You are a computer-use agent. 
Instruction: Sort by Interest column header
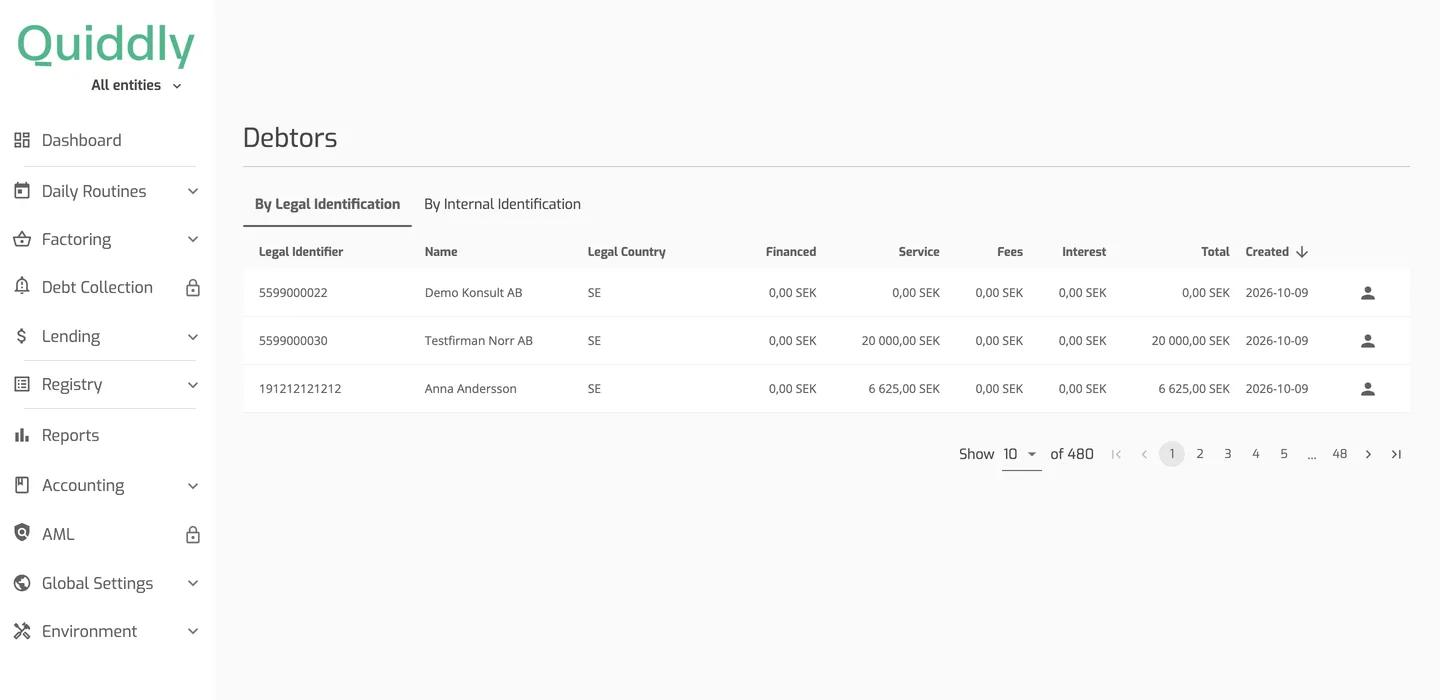point(1084,252)
